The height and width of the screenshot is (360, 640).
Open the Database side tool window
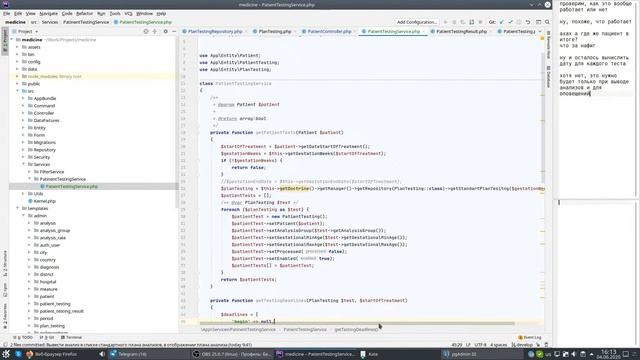tap(548, 77)
